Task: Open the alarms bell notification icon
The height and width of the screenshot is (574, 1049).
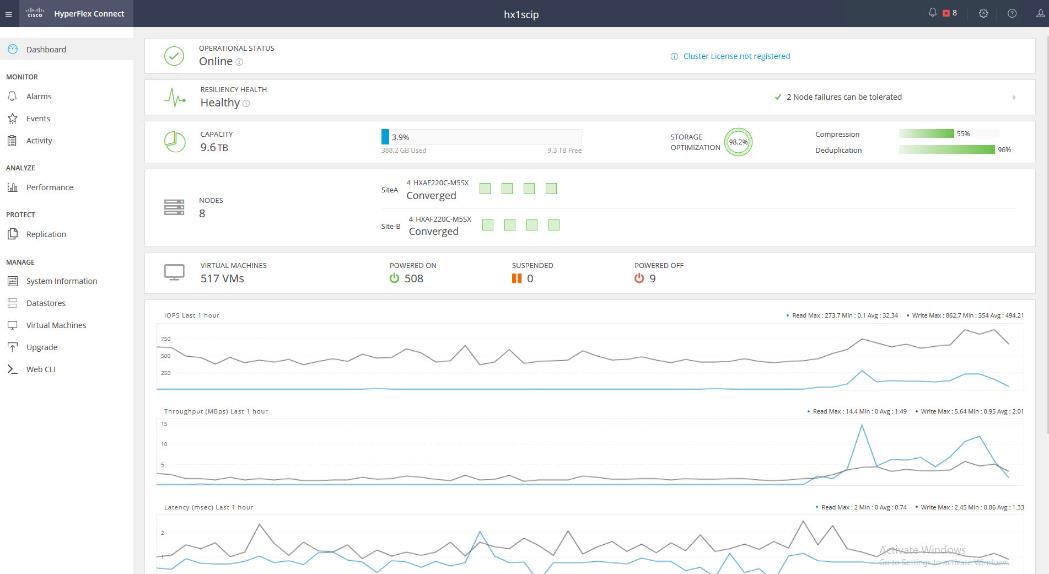Action: (x=933, y=13)
